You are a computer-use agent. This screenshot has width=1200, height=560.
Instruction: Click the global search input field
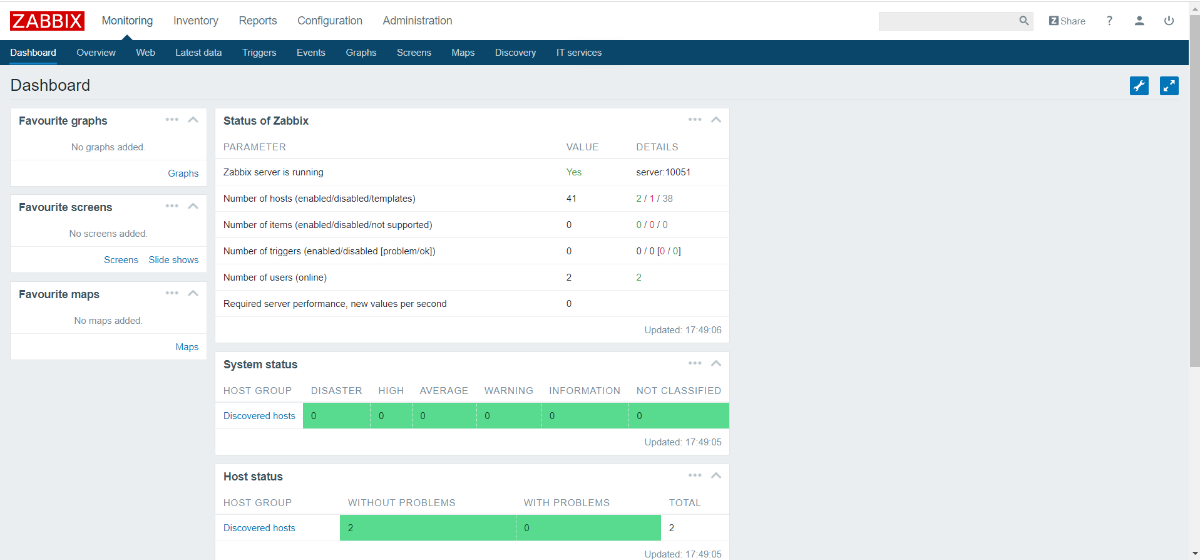pos(947,21)
